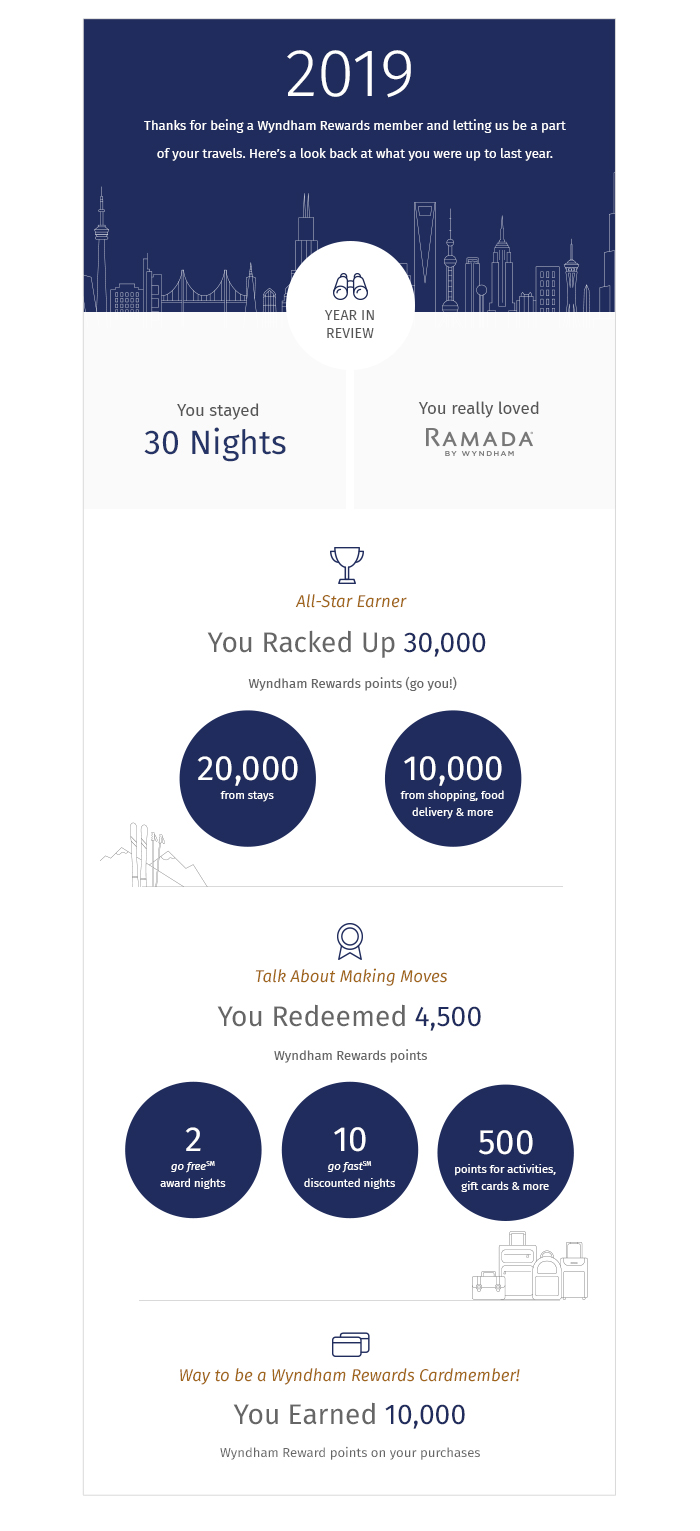
Task: Click the credit cards icon
Action: pyautogui.click(x=351, y=1344)
